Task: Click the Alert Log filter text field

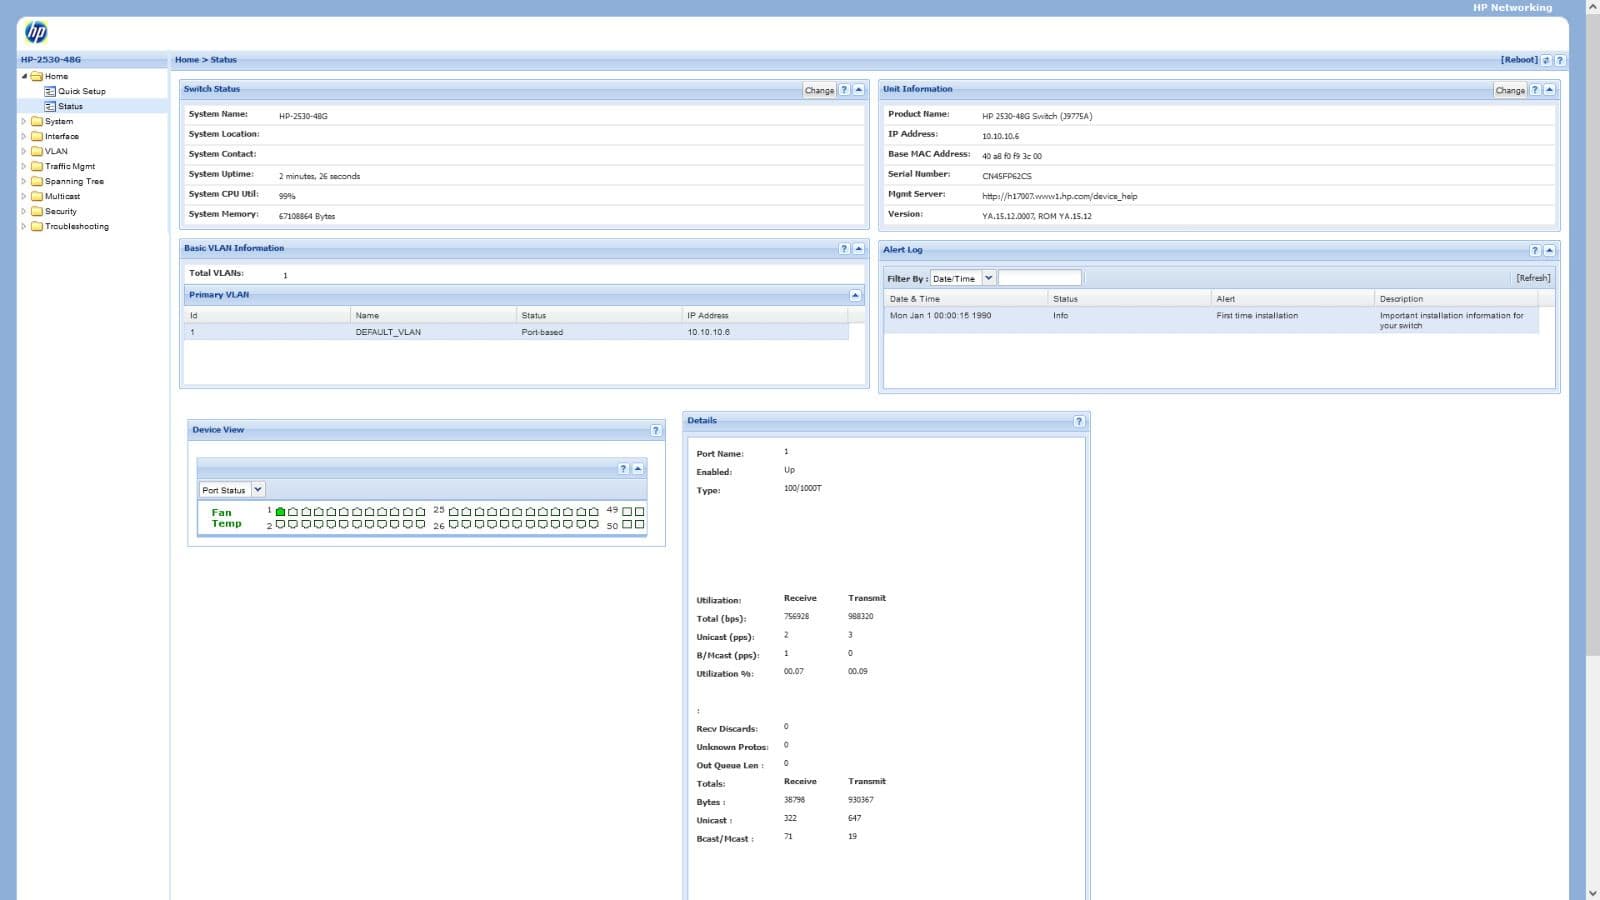Action: [x=1039, y=278]
